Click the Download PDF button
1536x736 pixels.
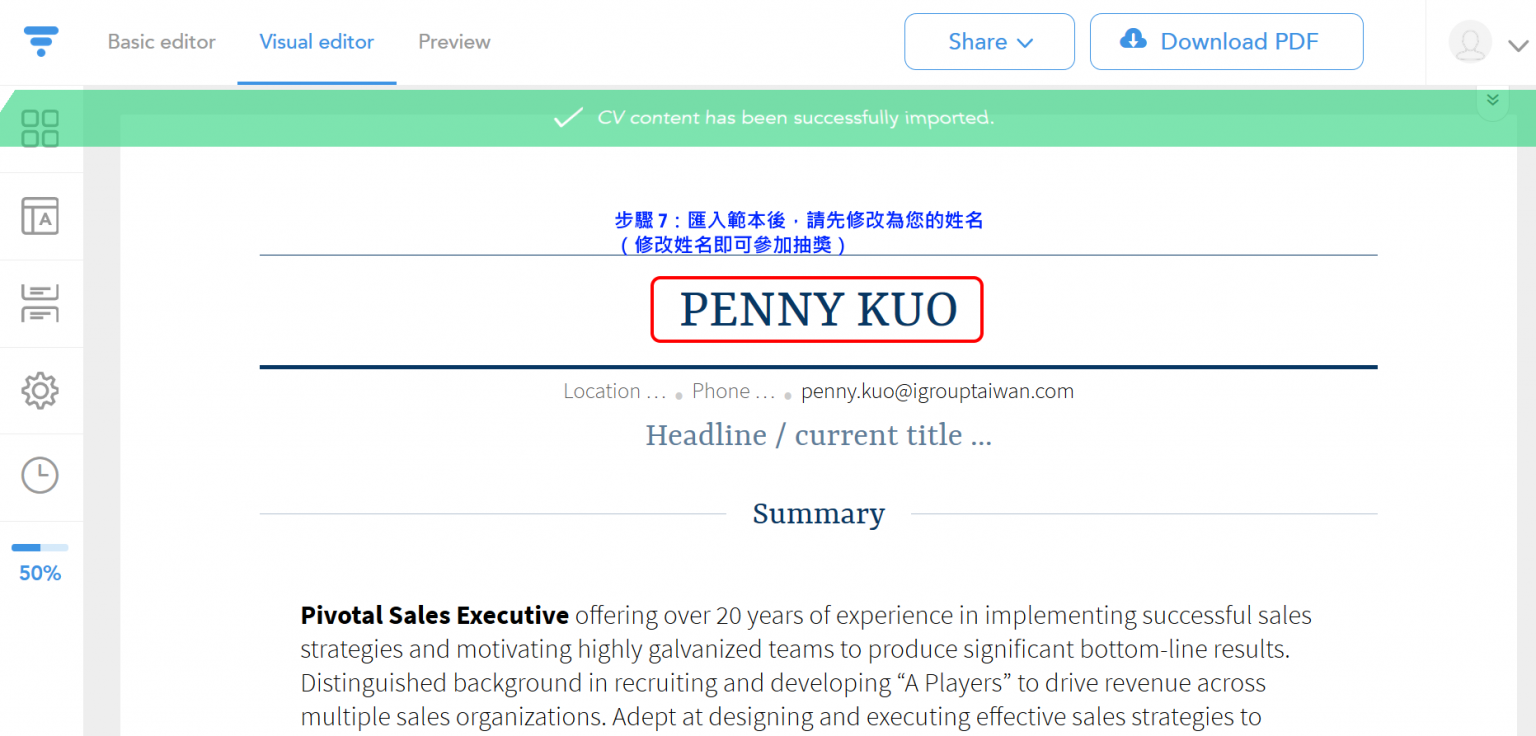pyautogui.click(x=1227, y=41)
